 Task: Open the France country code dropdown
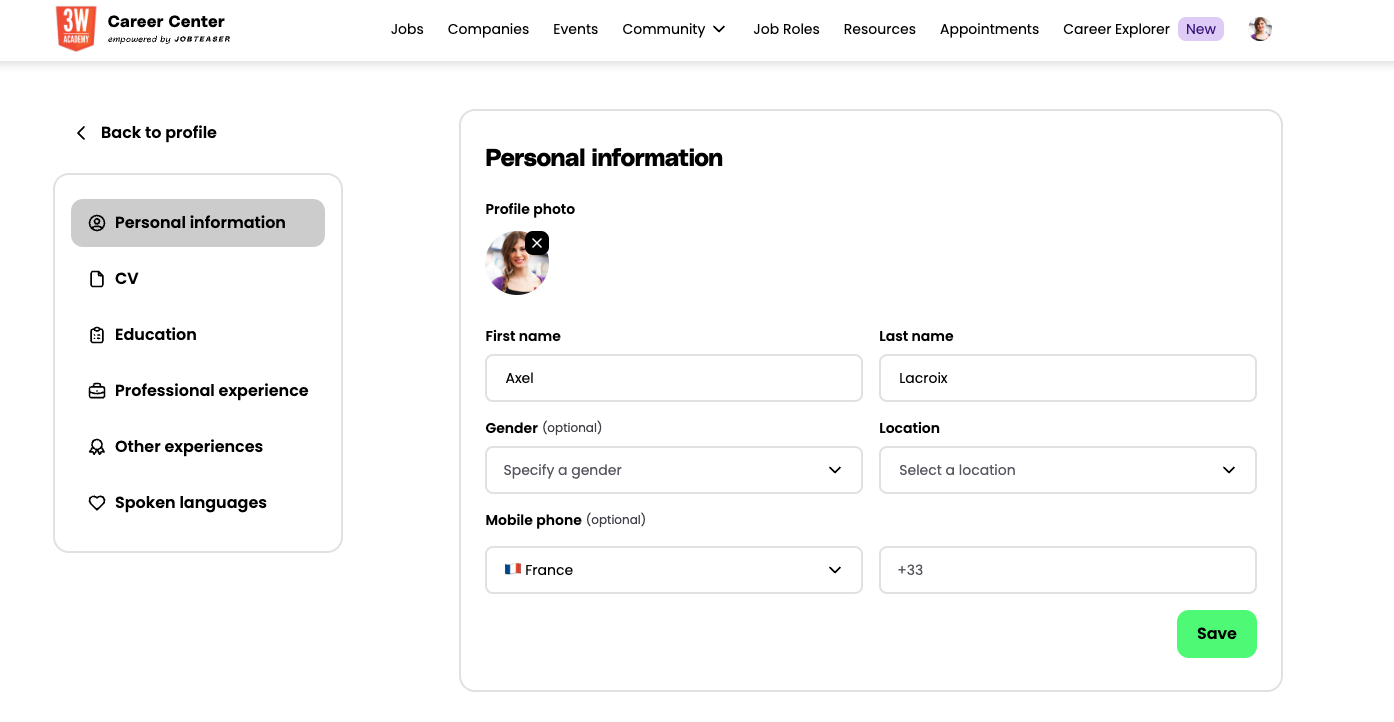(673, 570)
